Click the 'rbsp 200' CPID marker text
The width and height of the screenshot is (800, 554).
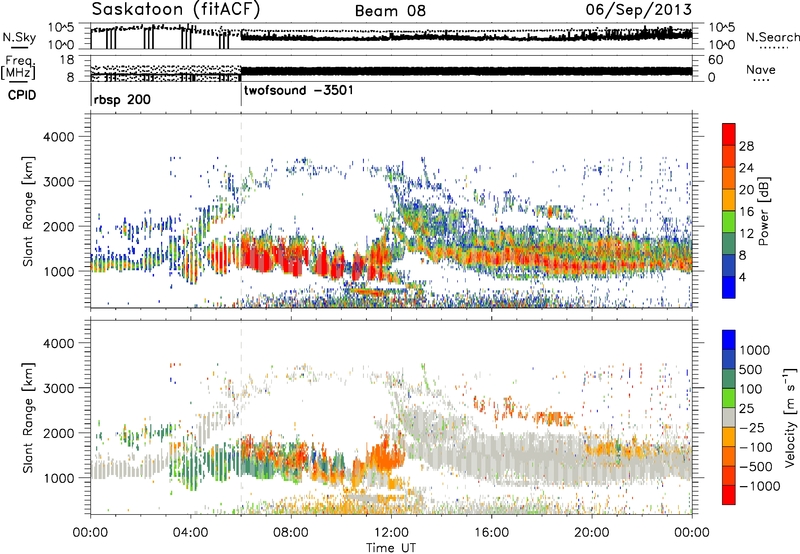[x=122, y=99]
